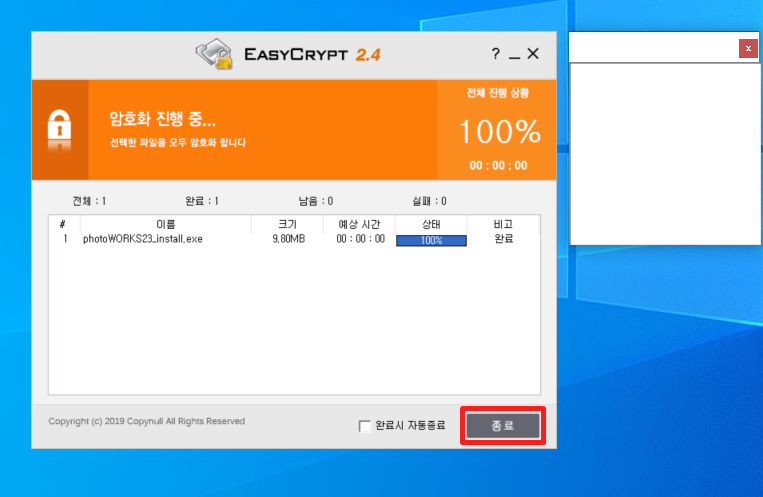The height and width of the screenshot is (497, 763).
Task: Click the 예상 시간 column header
Action: coord(359,224)
